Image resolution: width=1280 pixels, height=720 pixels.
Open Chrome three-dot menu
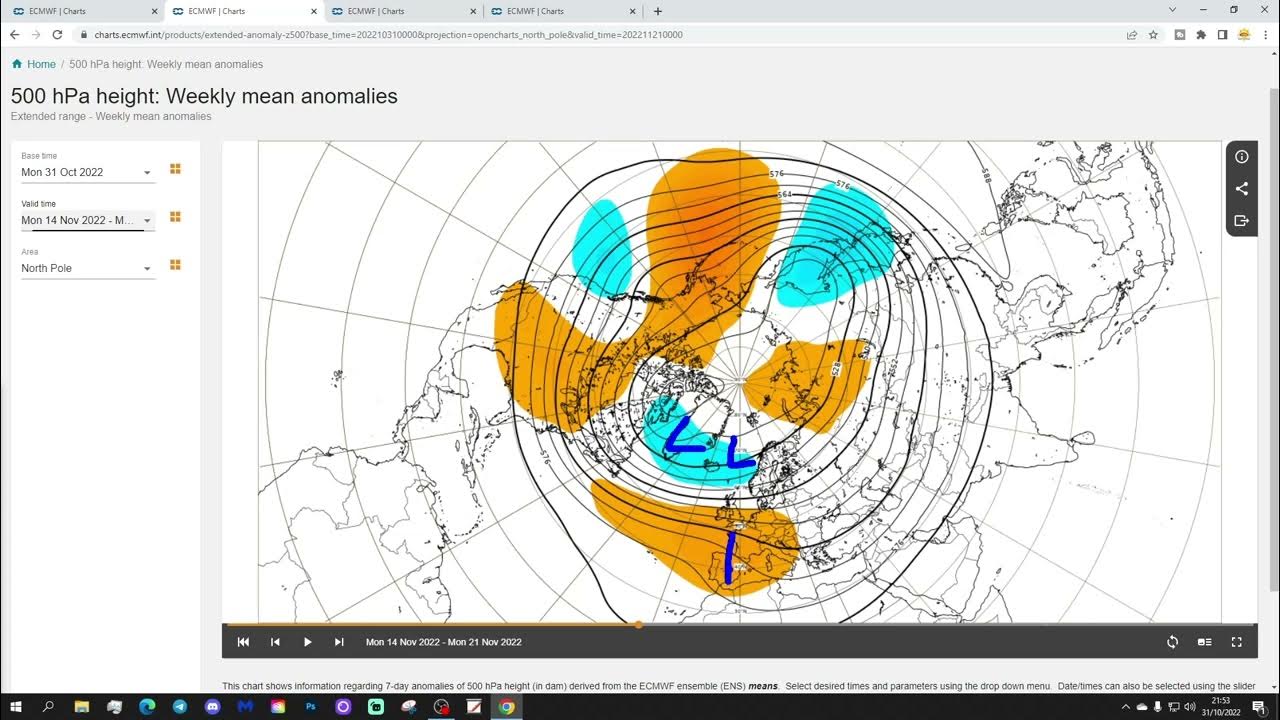[x=1265, y=34]
